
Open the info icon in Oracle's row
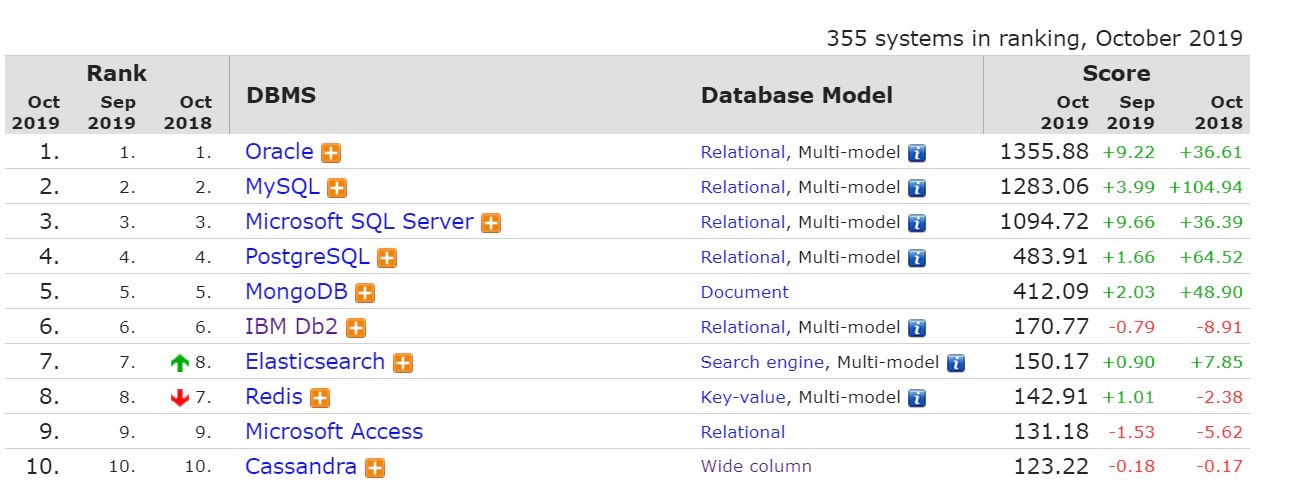pos(917,154)
